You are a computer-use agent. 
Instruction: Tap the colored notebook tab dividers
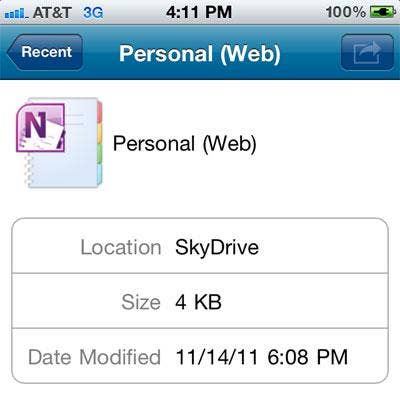coord(99,143)
